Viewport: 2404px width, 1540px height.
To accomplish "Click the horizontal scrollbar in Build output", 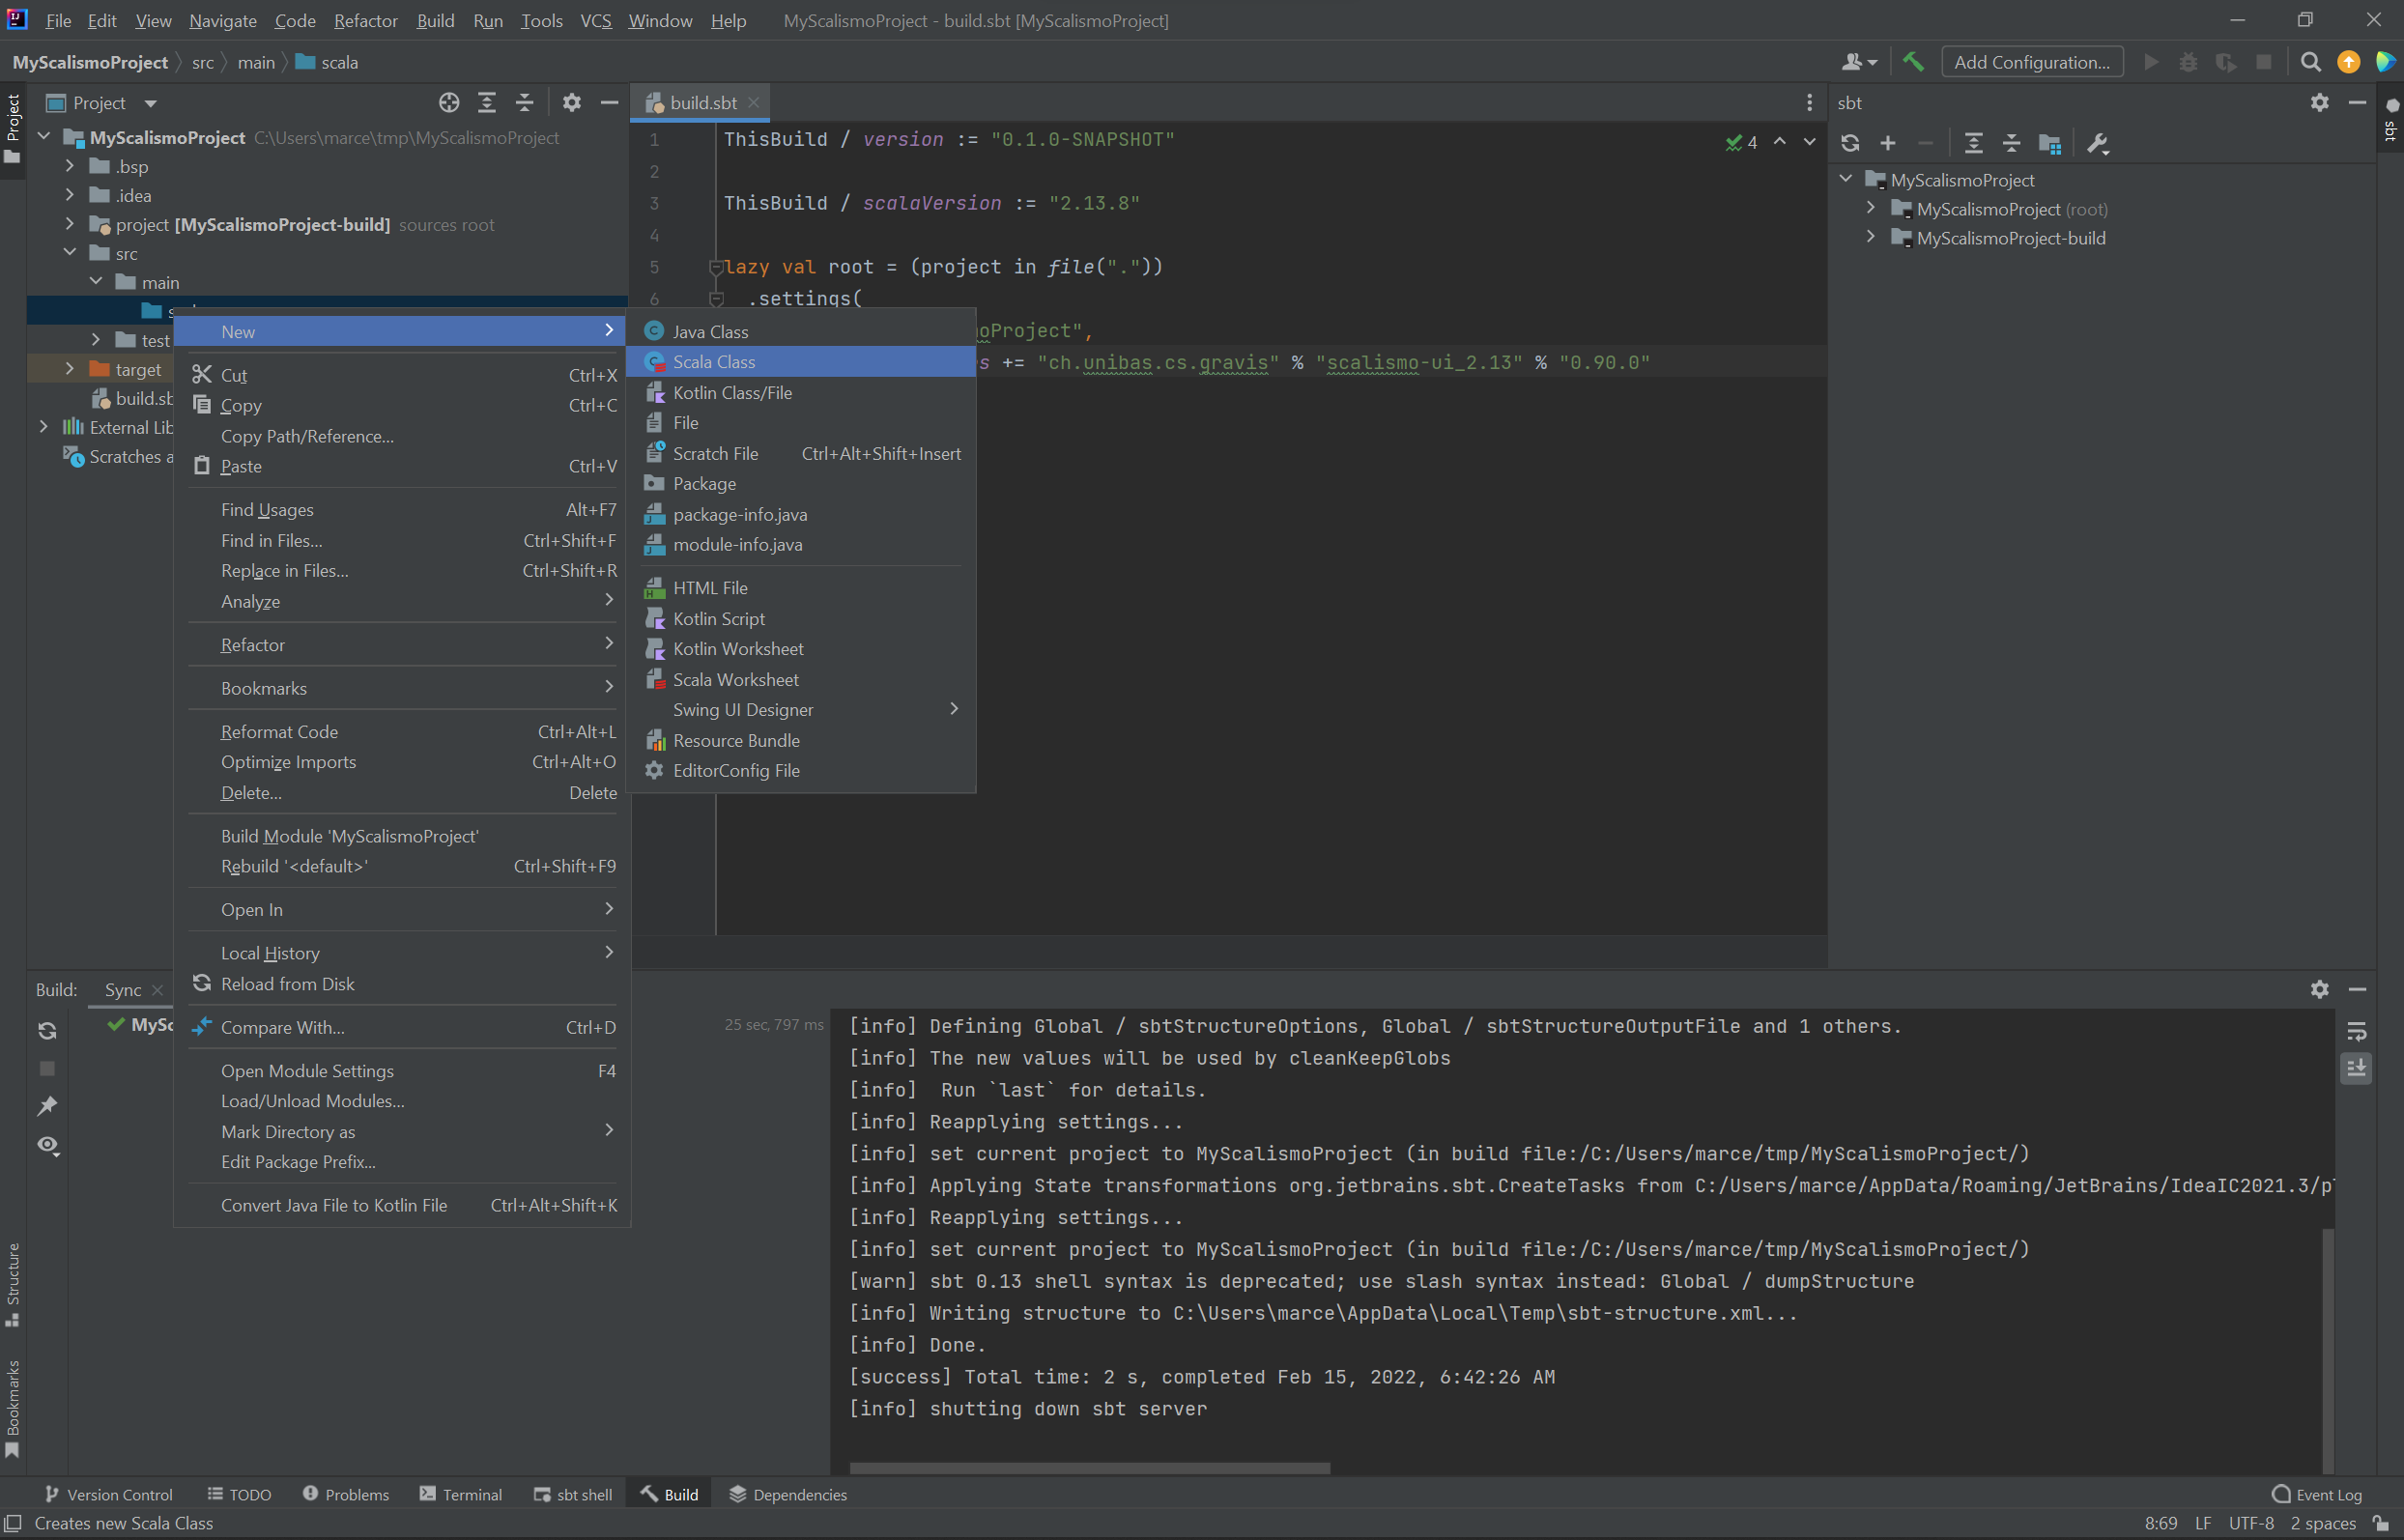I will tap(1090, 1468).
